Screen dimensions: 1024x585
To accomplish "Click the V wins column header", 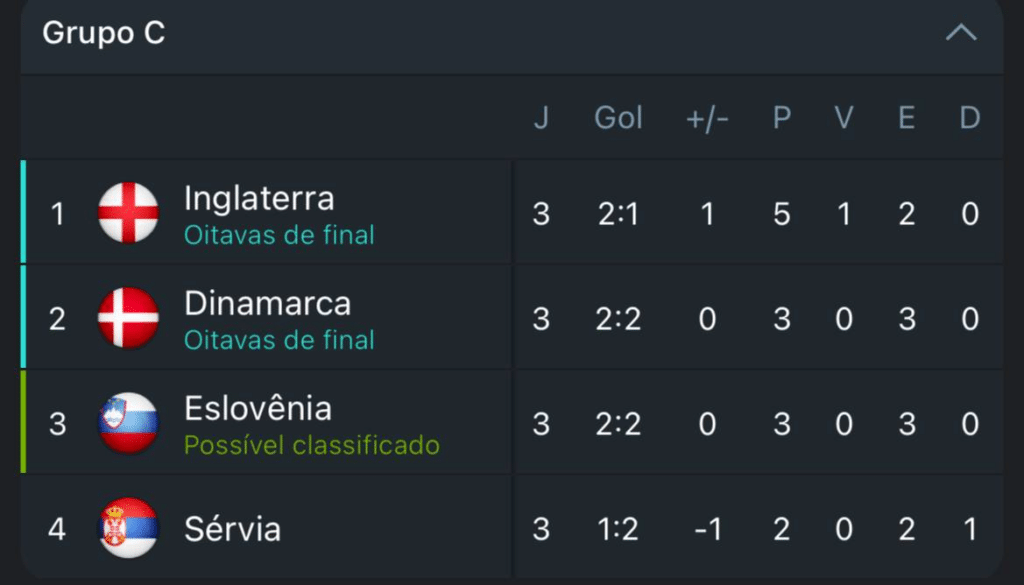I will click(x=844, y=118).
